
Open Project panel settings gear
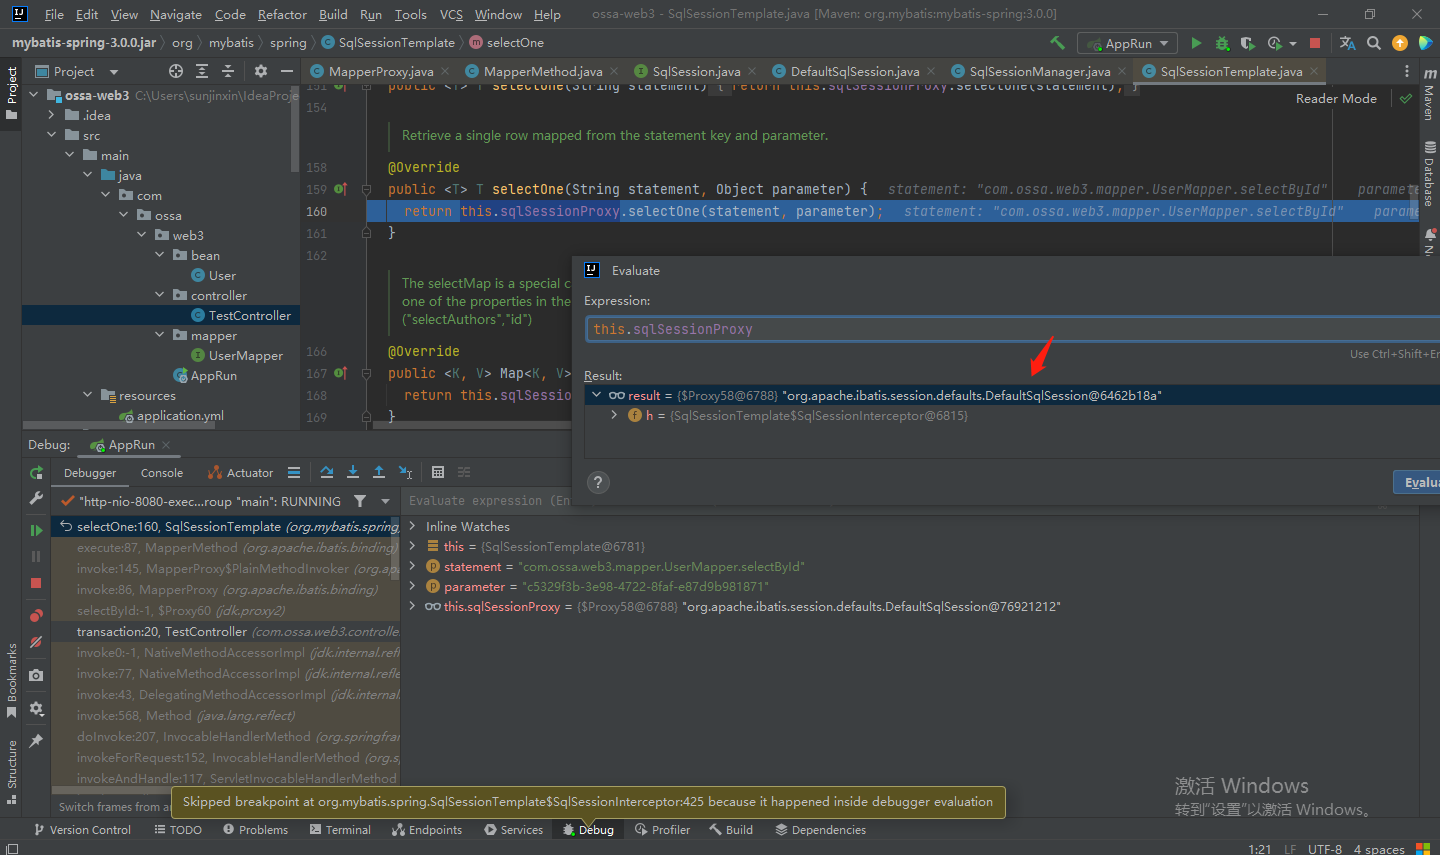click(x=261, y=71)
